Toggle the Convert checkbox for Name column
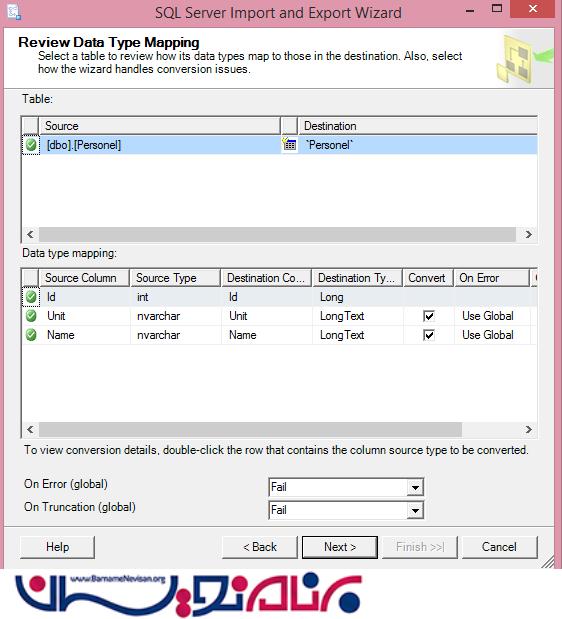The width and height of the screenshot is (562, 619). (429, 335)
